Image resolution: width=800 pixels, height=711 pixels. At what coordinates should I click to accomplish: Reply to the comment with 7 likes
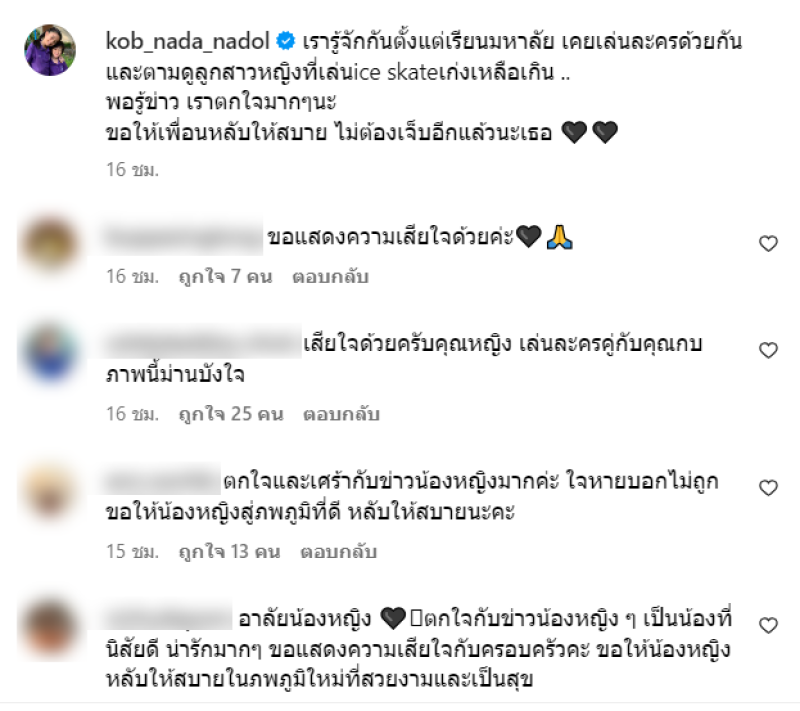330,276
